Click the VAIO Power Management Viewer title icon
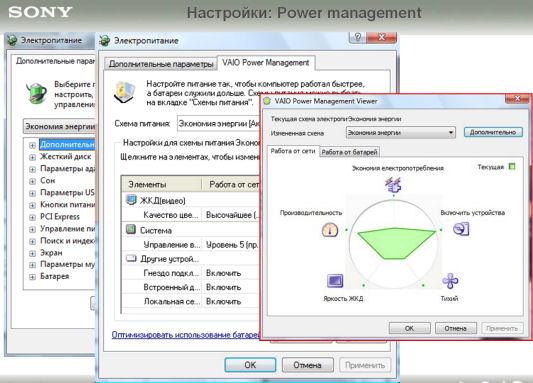 (267, 101)
